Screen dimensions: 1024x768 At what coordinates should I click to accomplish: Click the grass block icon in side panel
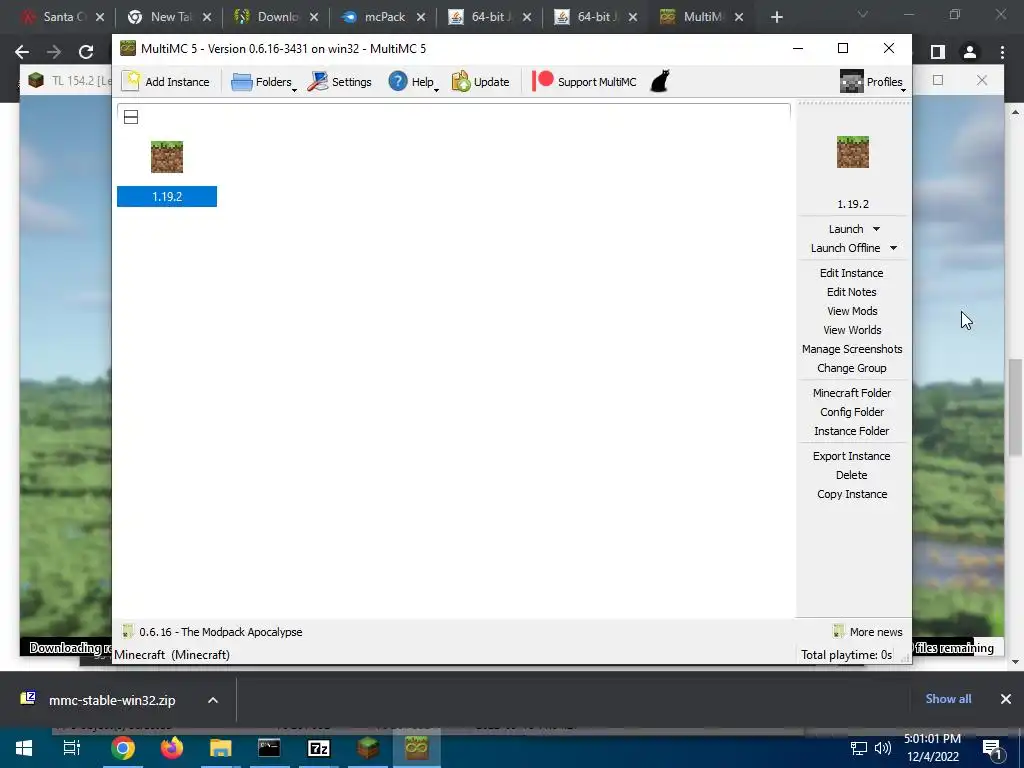853,152
